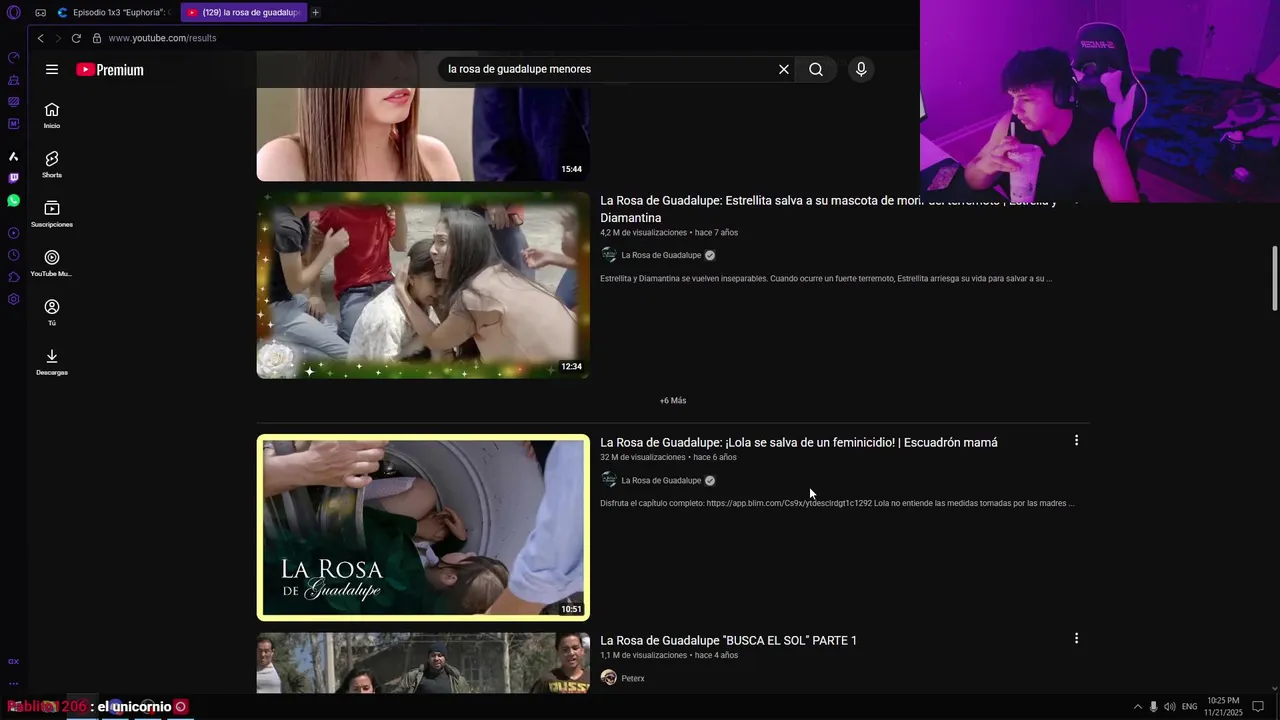Open title ¡Lola se salva de un feminicidio!
The width and height of the screenshot is (1280, 720).
tap(798, 442)
